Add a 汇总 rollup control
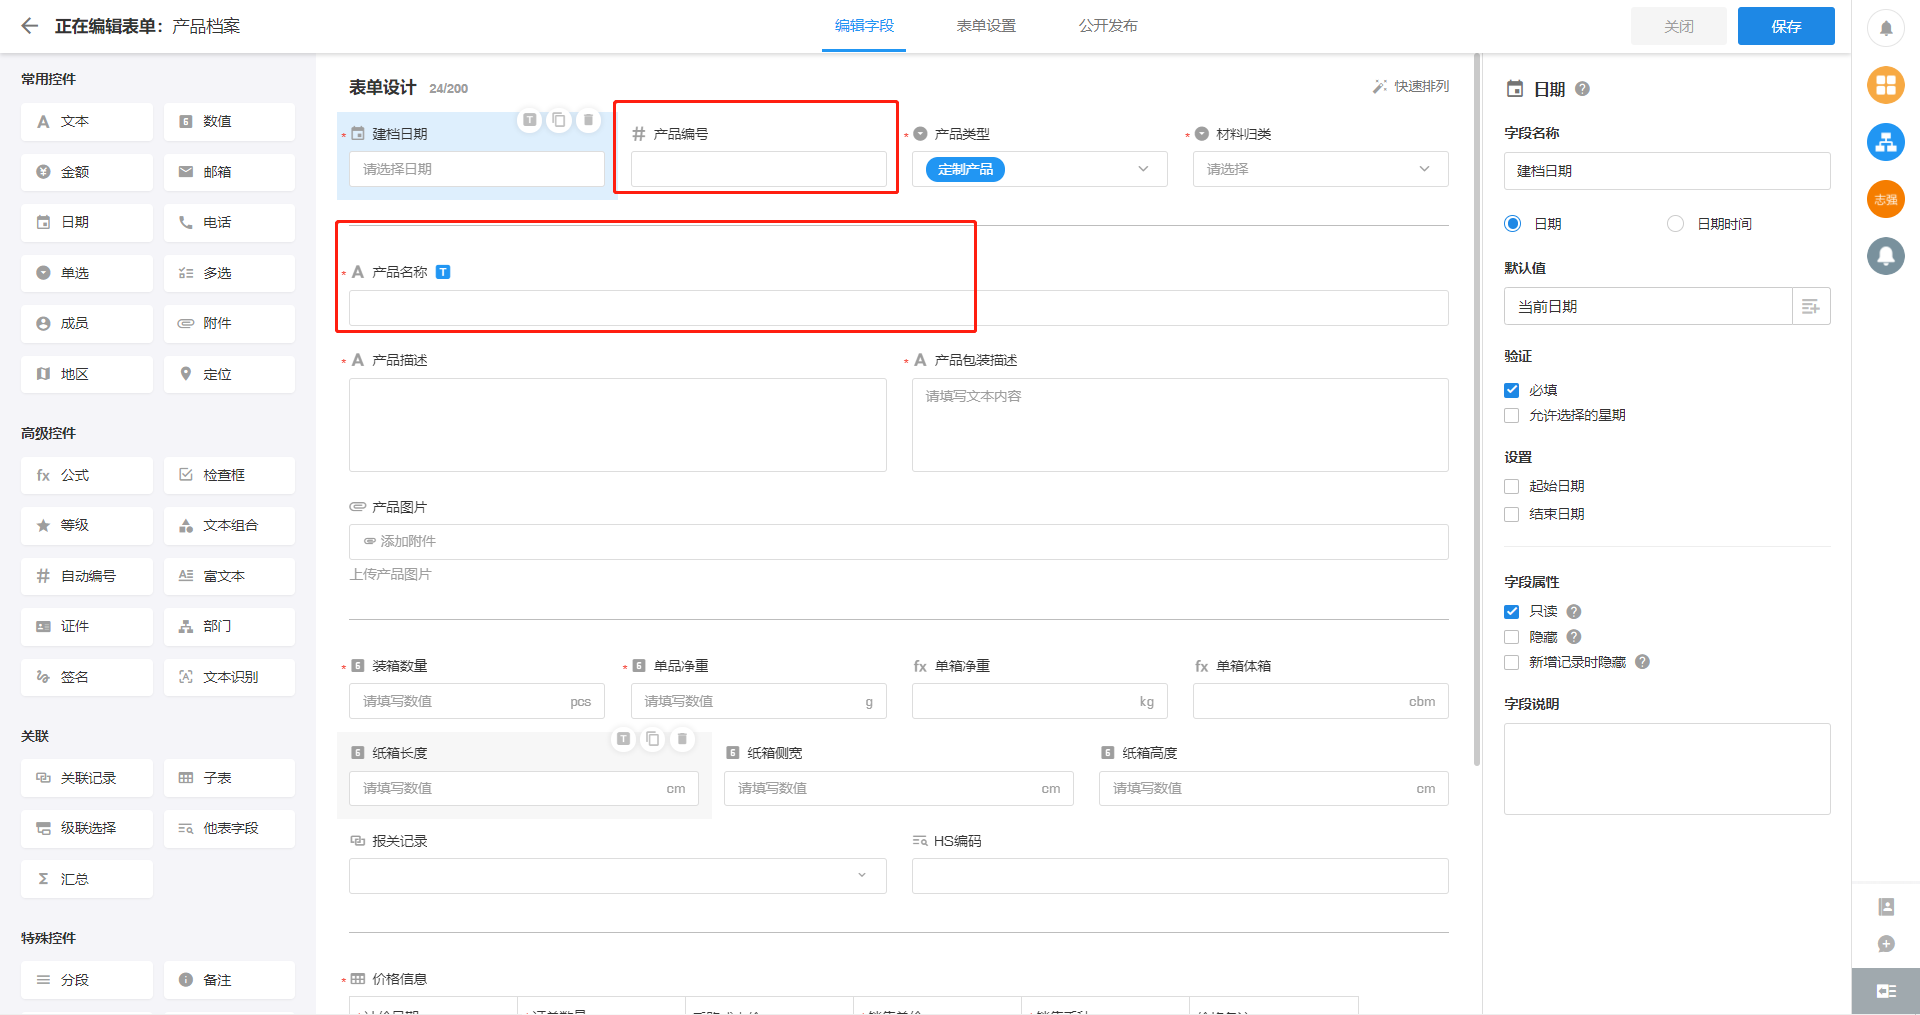1920x1015 pixels. coord(87,880)
